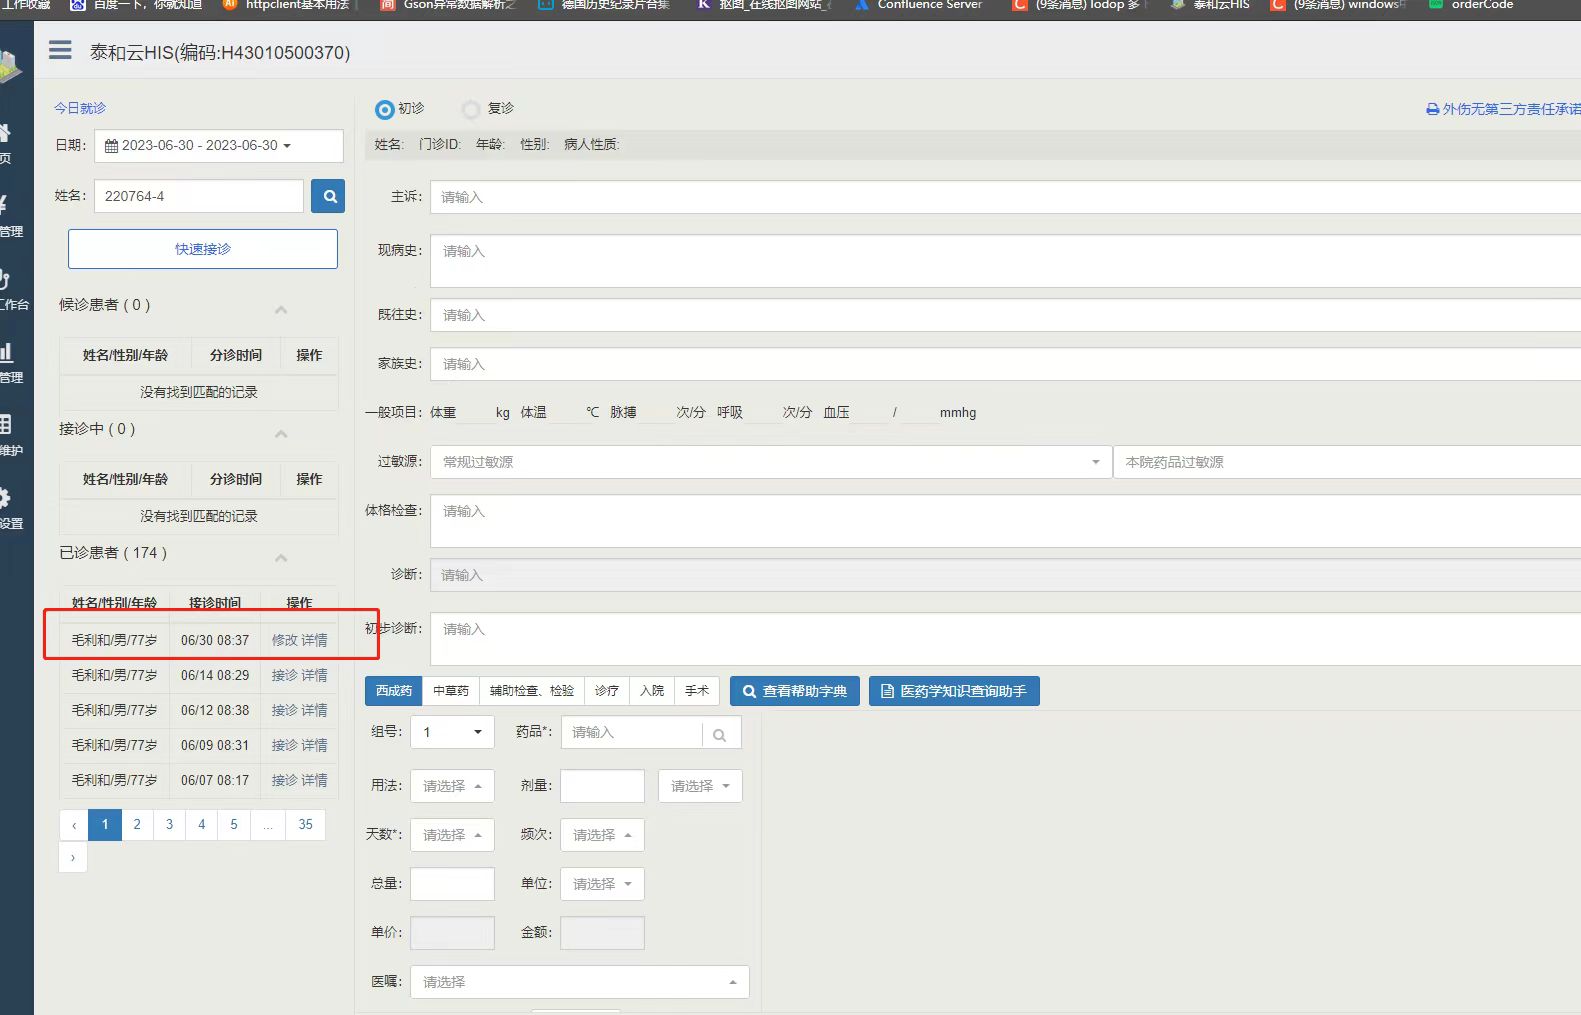Open the date range dropdown
The image size is (1581, 1015).
pyautogui.click(x=219, y=146)
